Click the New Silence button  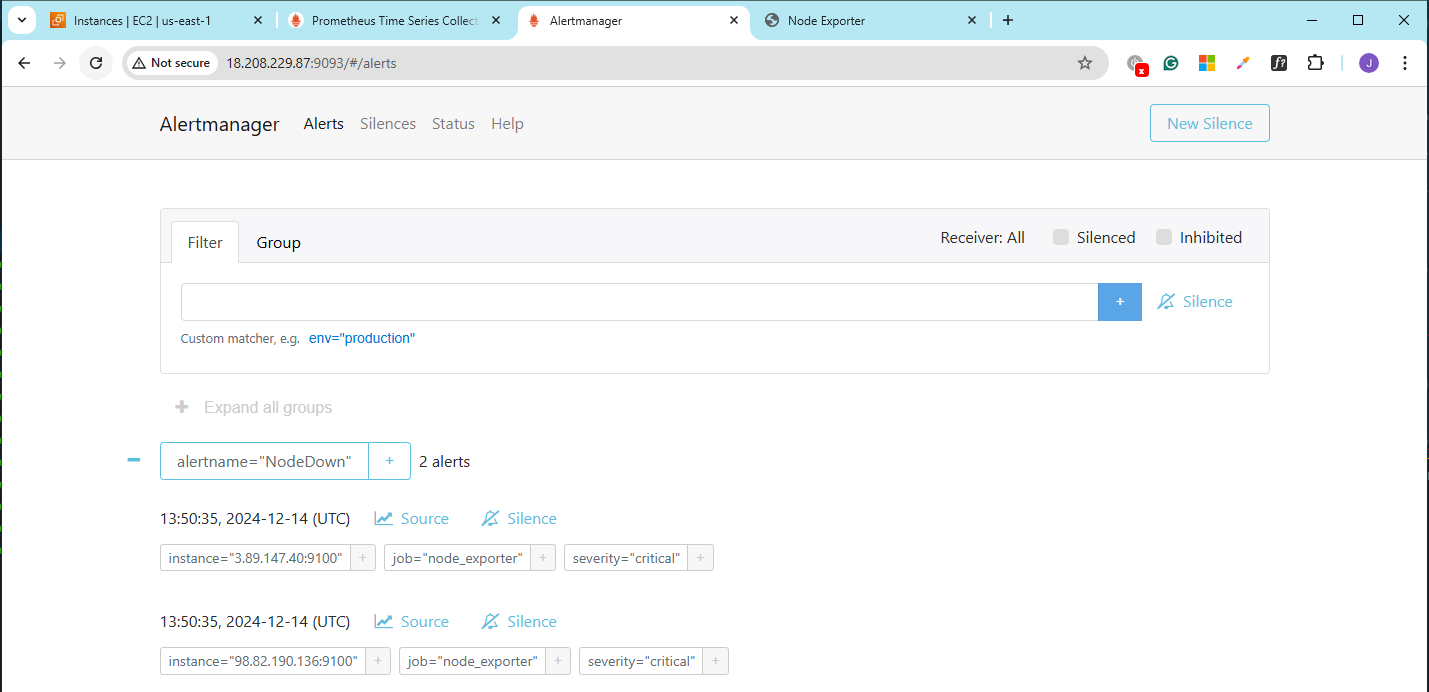1209,123
